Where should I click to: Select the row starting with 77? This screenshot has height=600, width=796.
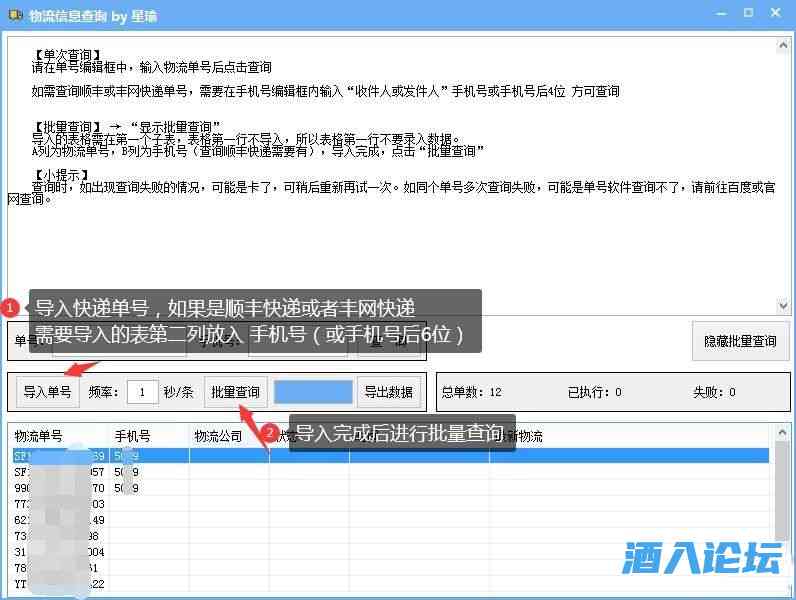(390, 504)
